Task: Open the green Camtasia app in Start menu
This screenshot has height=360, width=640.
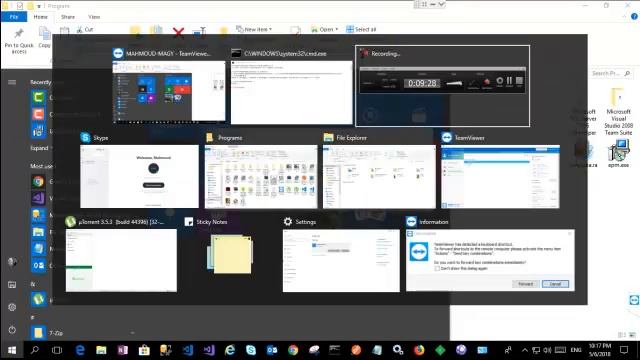Action: pos(38,97)
